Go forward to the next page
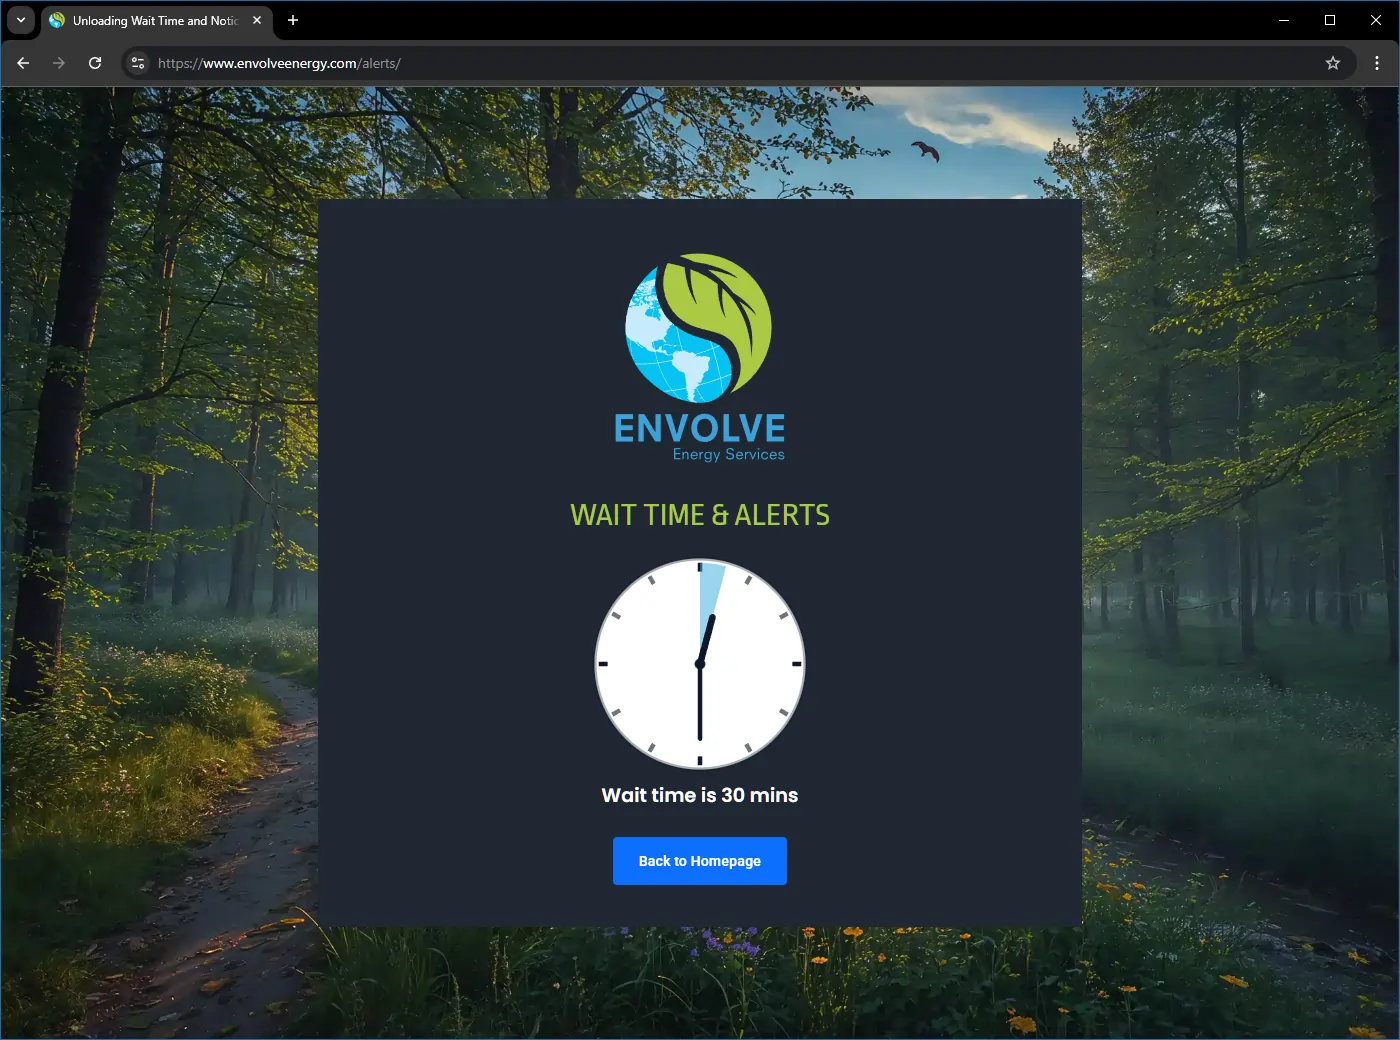This screenshot has height=1040, width=1400. (59, 63)
